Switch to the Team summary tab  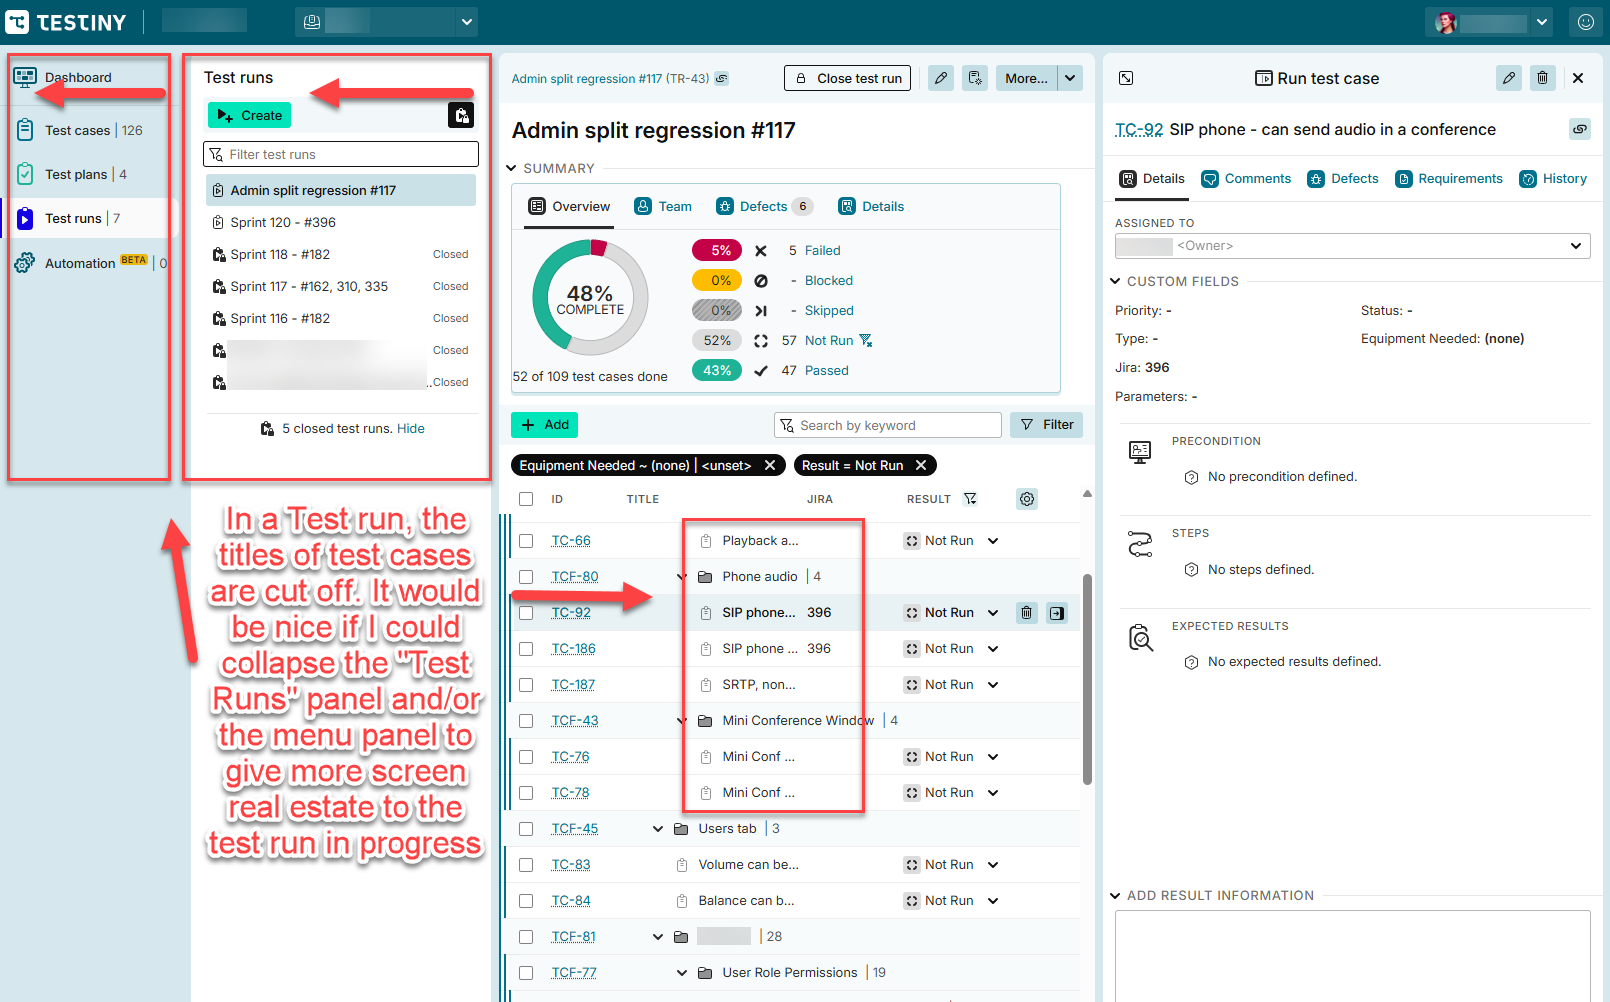point(663,206)
